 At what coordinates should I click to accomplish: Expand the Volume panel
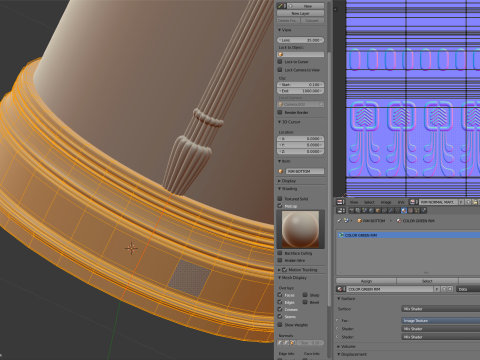(x=339, y=347)
